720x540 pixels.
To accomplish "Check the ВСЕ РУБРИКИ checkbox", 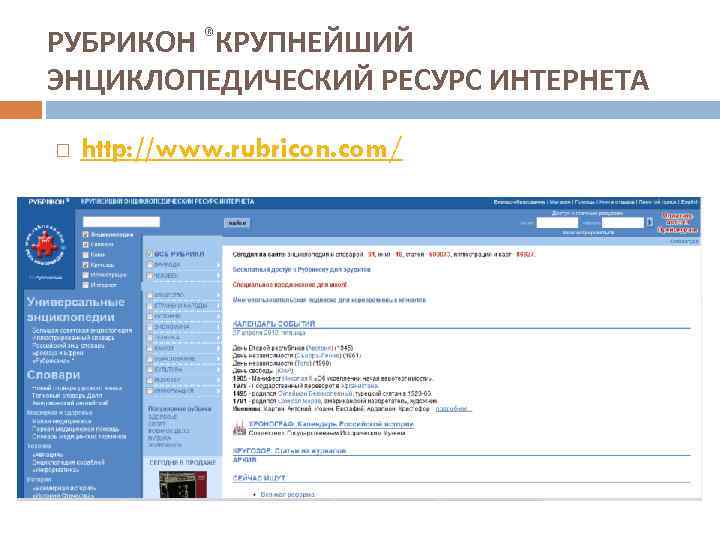I will click(149, 253).
